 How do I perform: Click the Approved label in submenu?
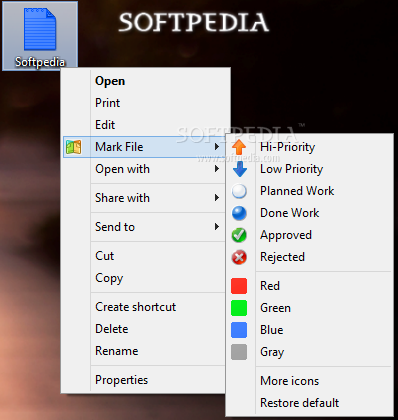click(x=286, y=235)
